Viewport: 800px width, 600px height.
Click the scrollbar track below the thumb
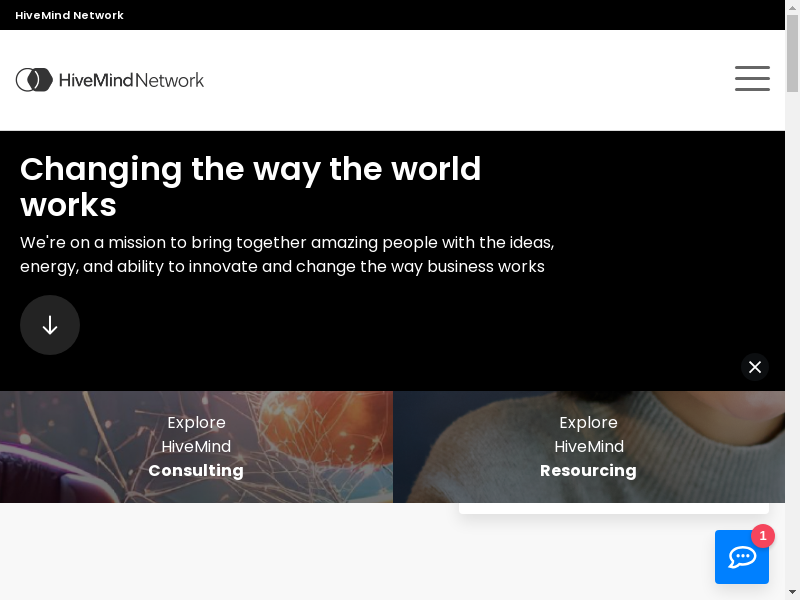[x=792, y=350]
